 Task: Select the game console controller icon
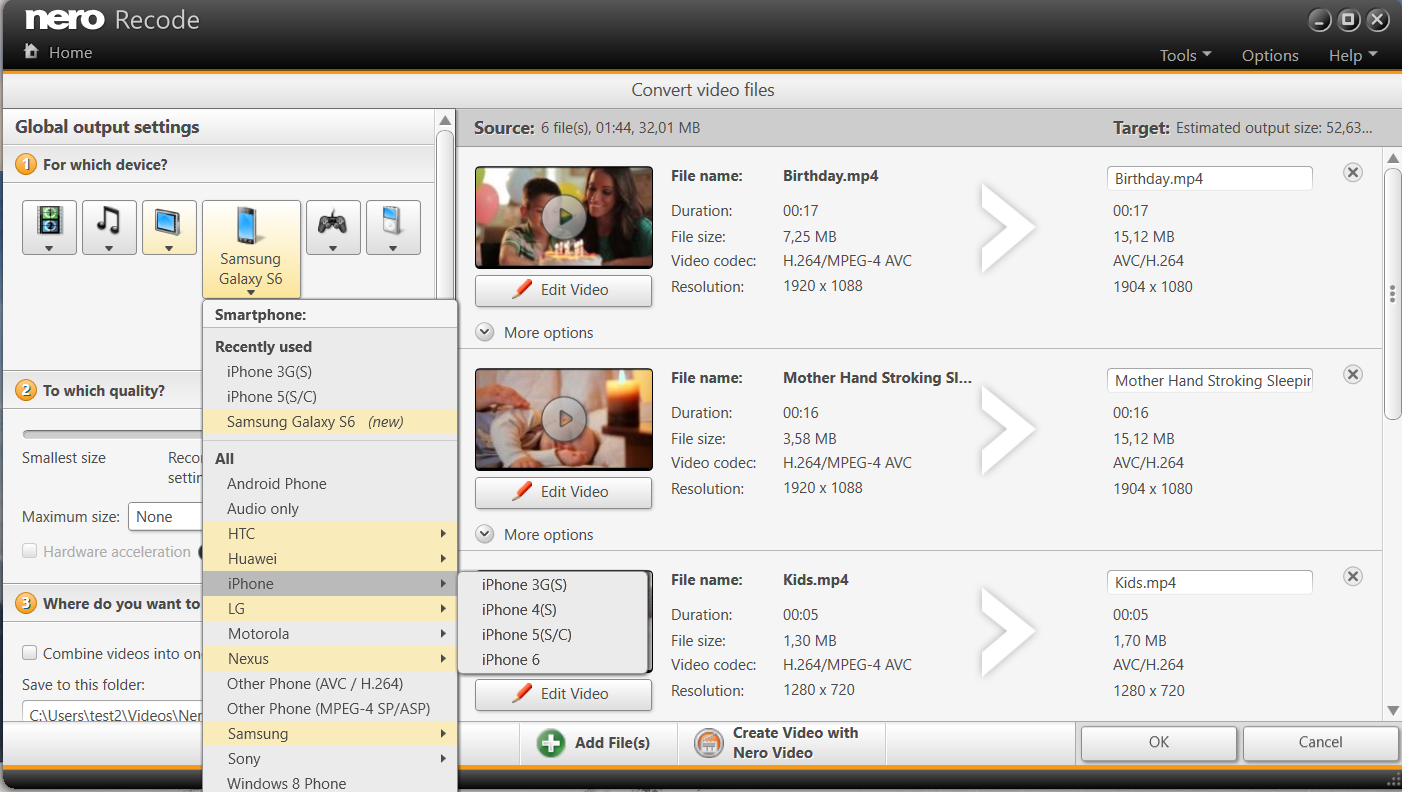(x=333, y=227)
